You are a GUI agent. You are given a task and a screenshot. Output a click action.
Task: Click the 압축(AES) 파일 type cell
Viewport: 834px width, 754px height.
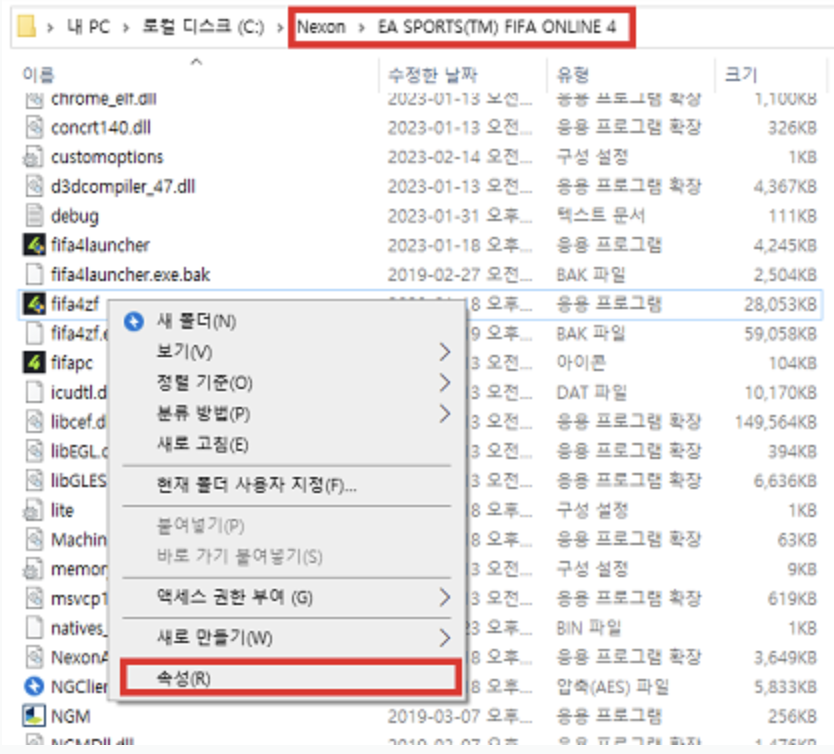coord(613,687)
